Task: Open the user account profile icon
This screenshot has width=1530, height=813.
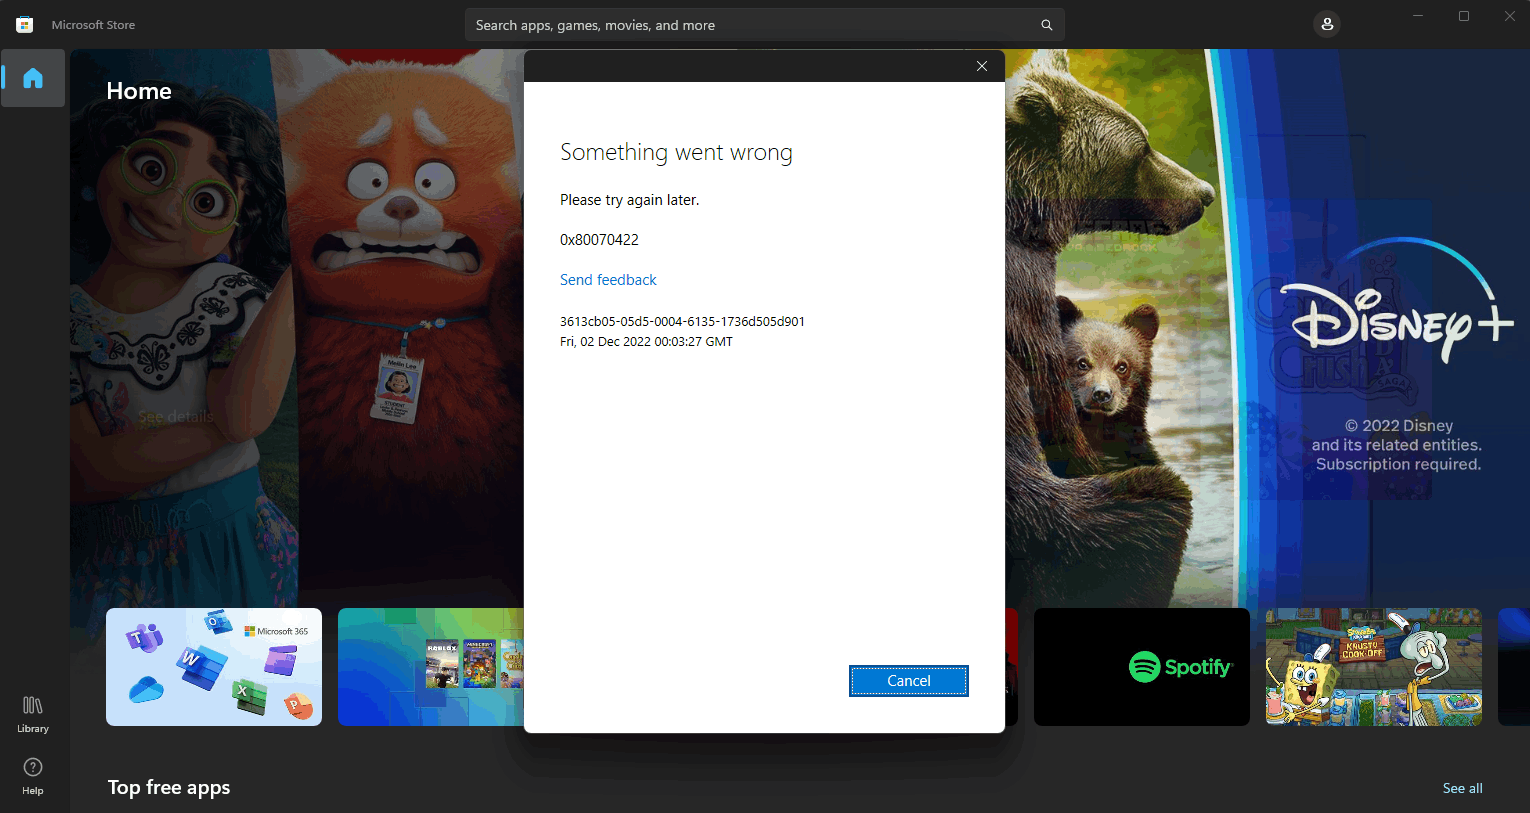Action: 1326,23
